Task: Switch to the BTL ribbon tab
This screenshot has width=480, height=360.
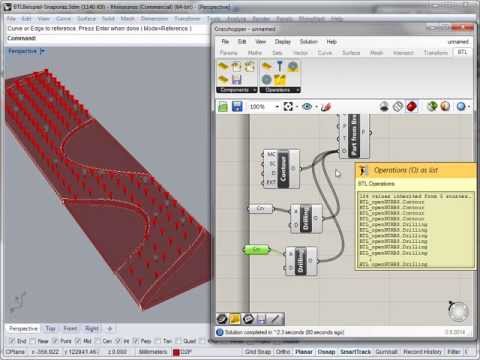Action: click(462, 52)
